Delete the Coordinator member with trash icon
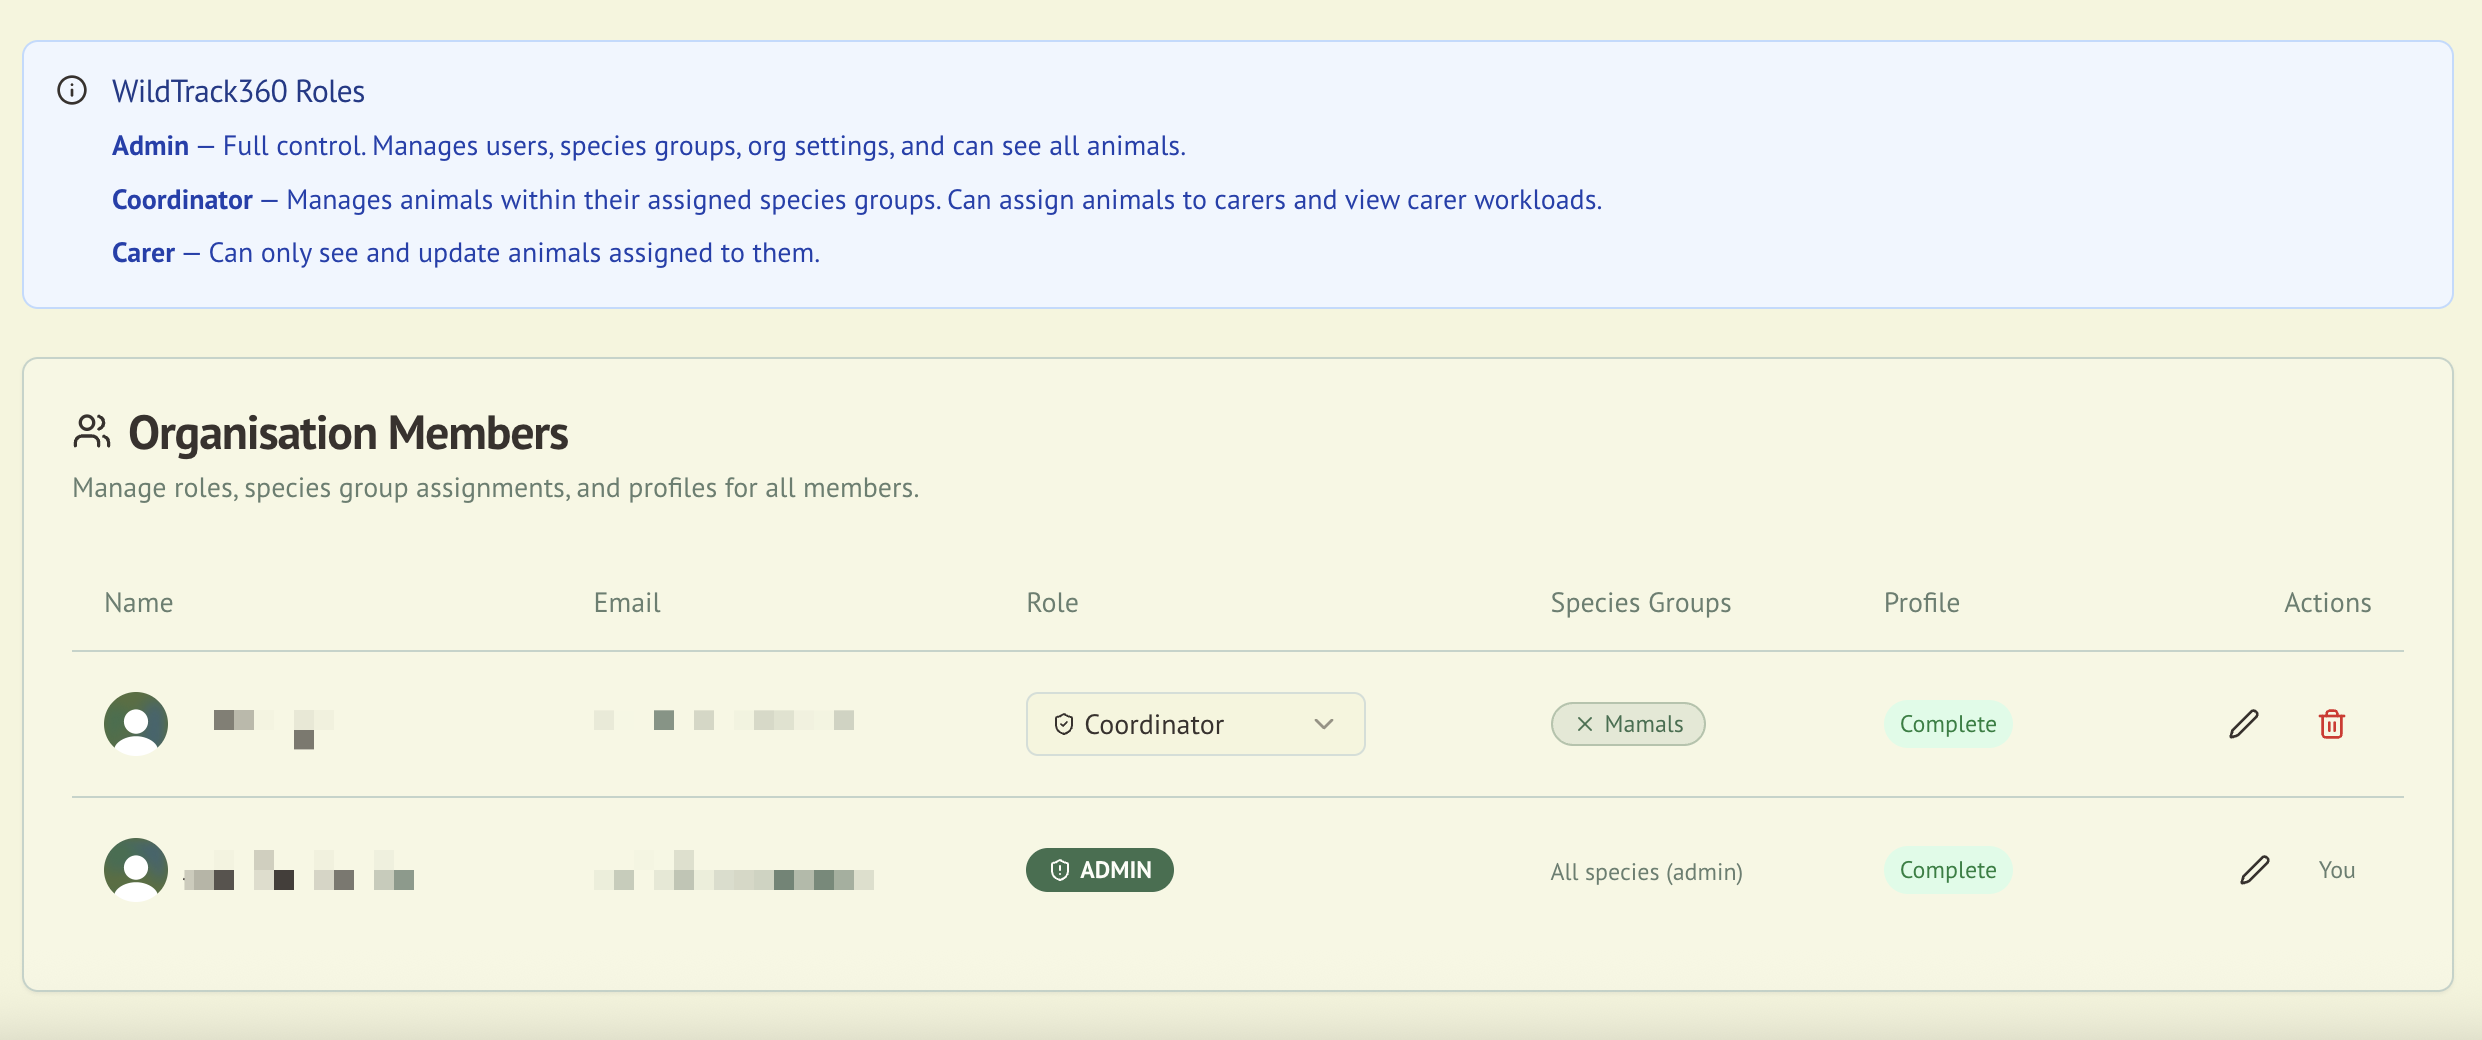Screen dimensions: 2482x1040 (x=2331, y=724)
